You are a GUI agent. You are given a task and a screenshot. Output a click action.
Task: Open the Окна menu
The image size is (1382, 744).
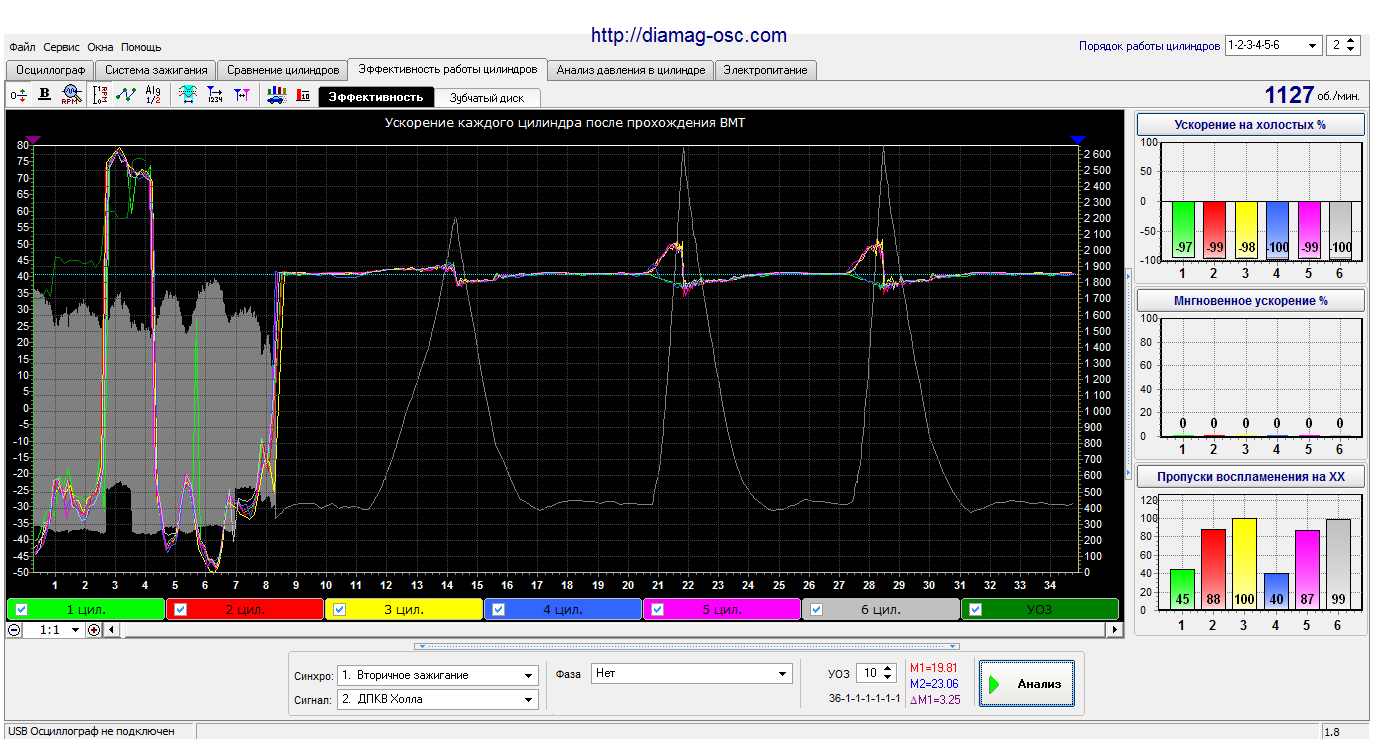(x=100, y=47)
